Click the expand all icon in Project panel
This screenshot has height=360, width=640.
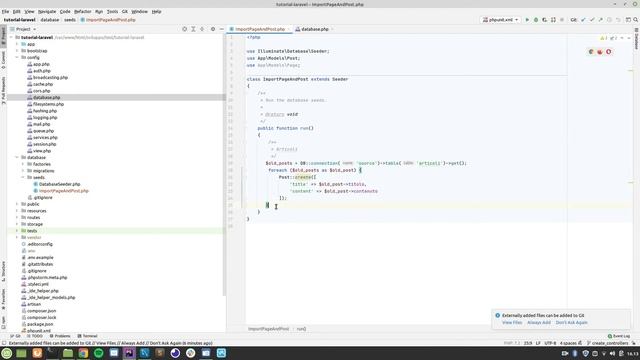pos(193,29)
